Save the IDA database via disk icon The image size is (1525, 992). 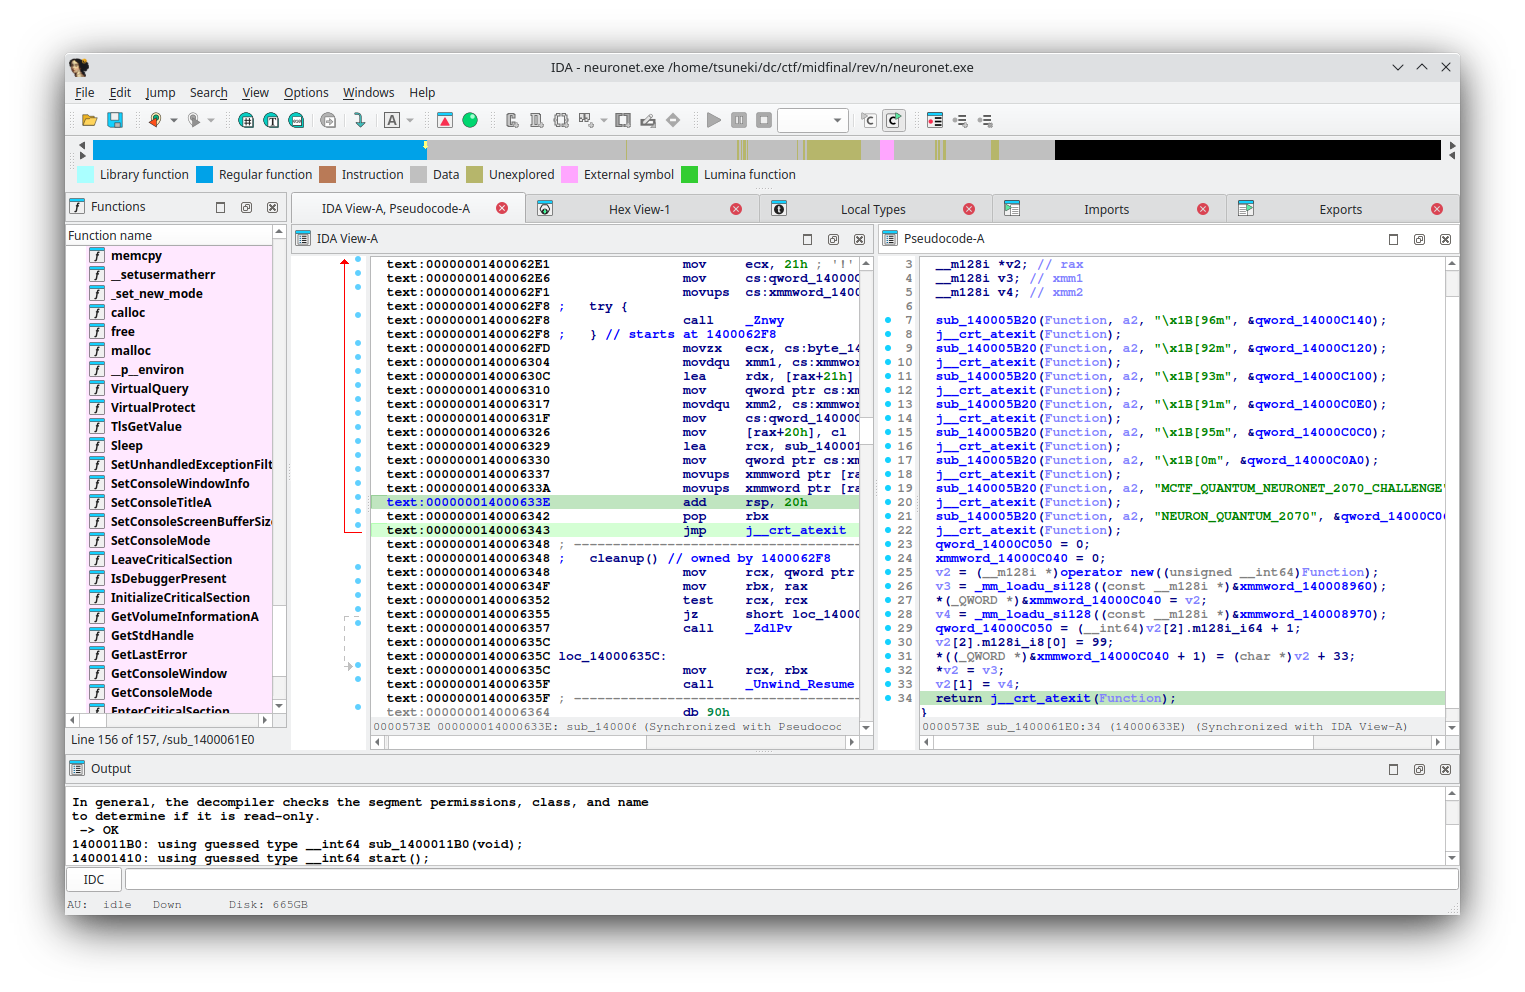(114, 119)
